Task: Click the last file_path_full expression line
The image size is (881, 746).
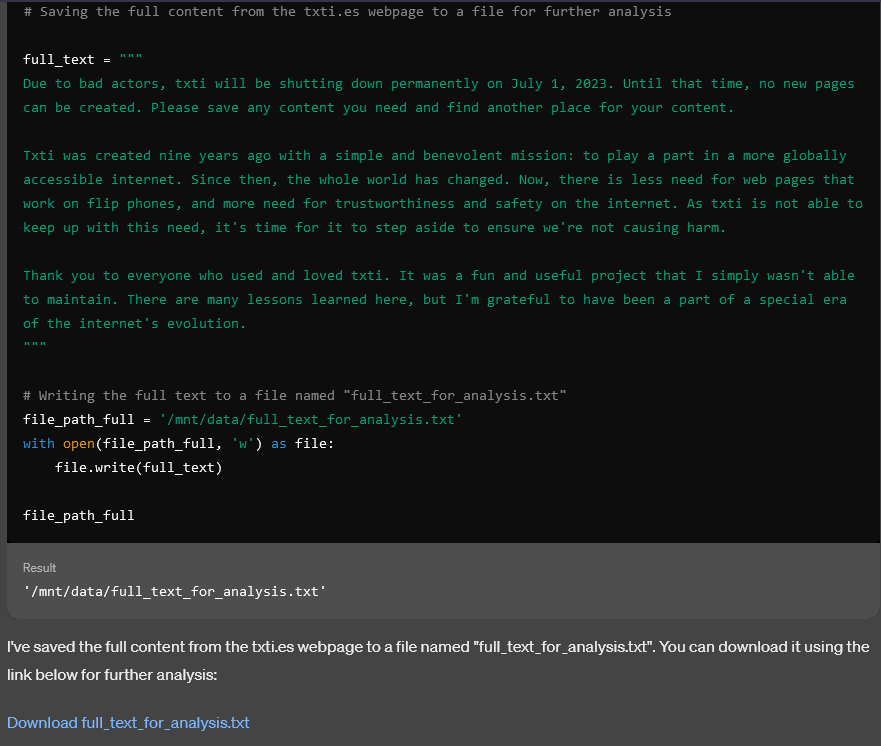Action: point(78,516)
